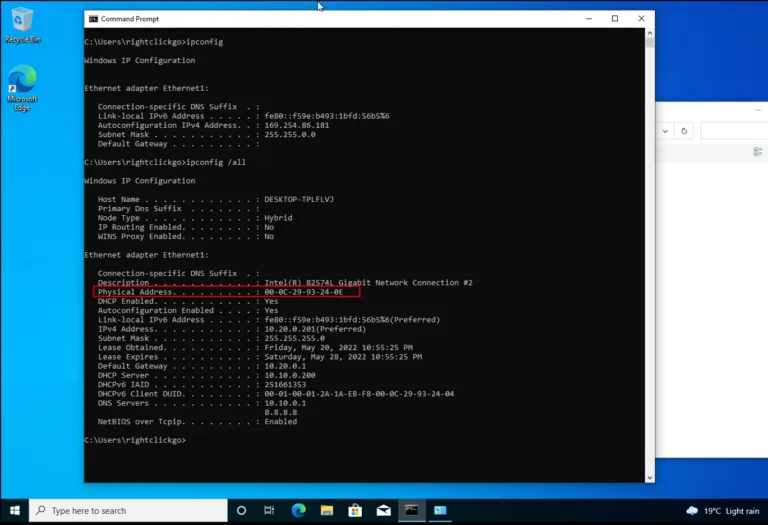768x525 pixels.
Task: Click the Cortana circle on the taskbar
Action: pyautogui.click(x=241, y=511)
